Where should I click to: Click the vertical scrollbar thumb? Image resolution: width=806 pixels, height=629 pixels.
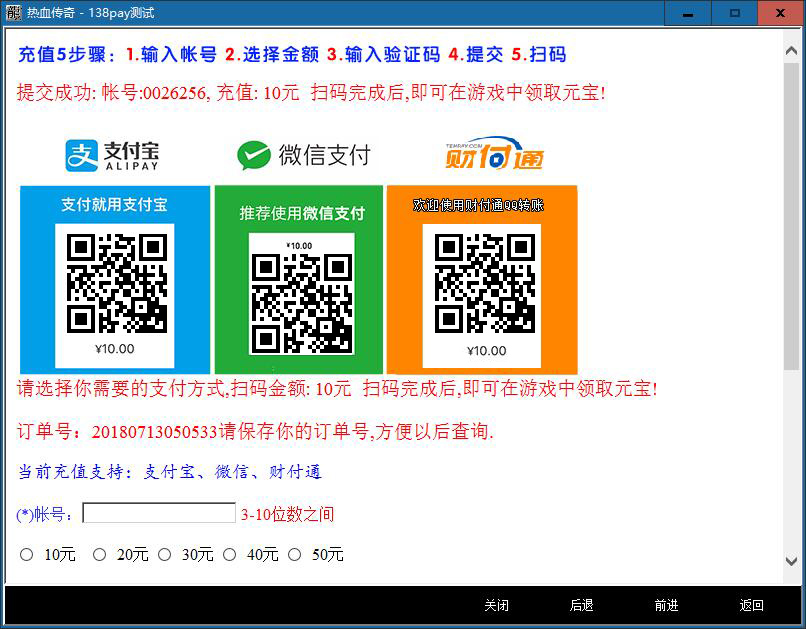coord(792,216)
